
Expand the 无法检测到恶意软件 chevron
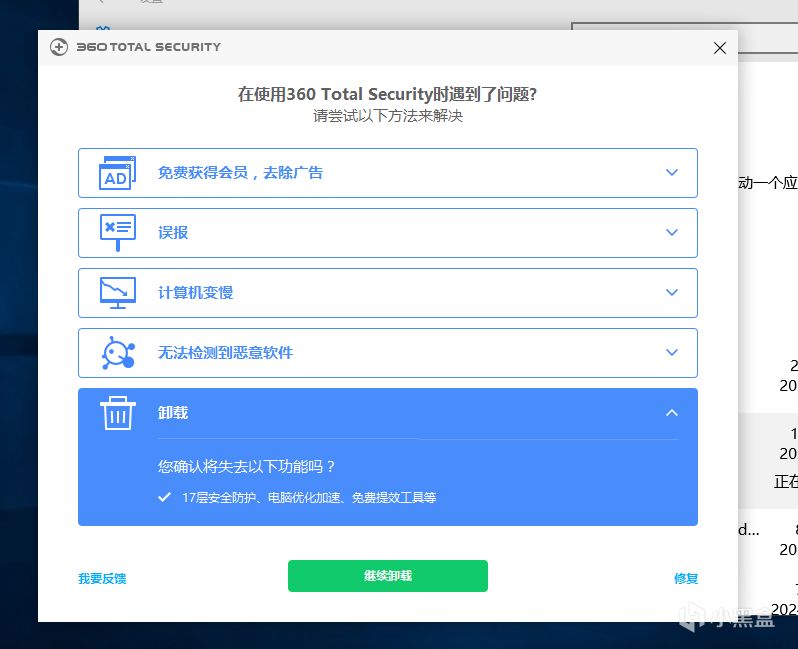[672, 352]
